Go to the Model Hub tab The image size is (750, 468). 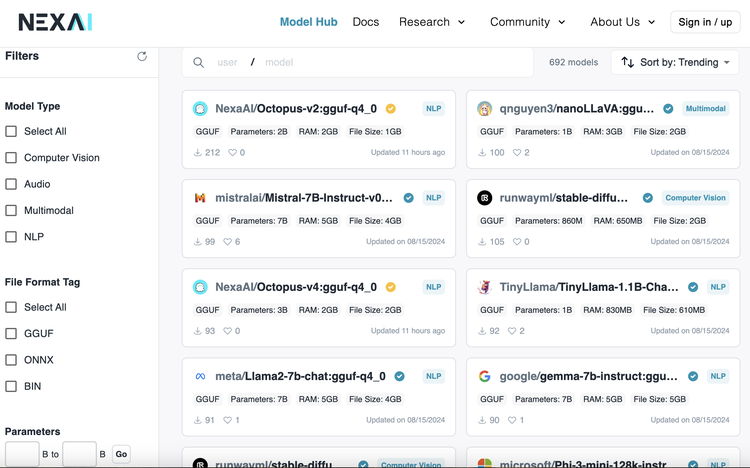point(309,22)
